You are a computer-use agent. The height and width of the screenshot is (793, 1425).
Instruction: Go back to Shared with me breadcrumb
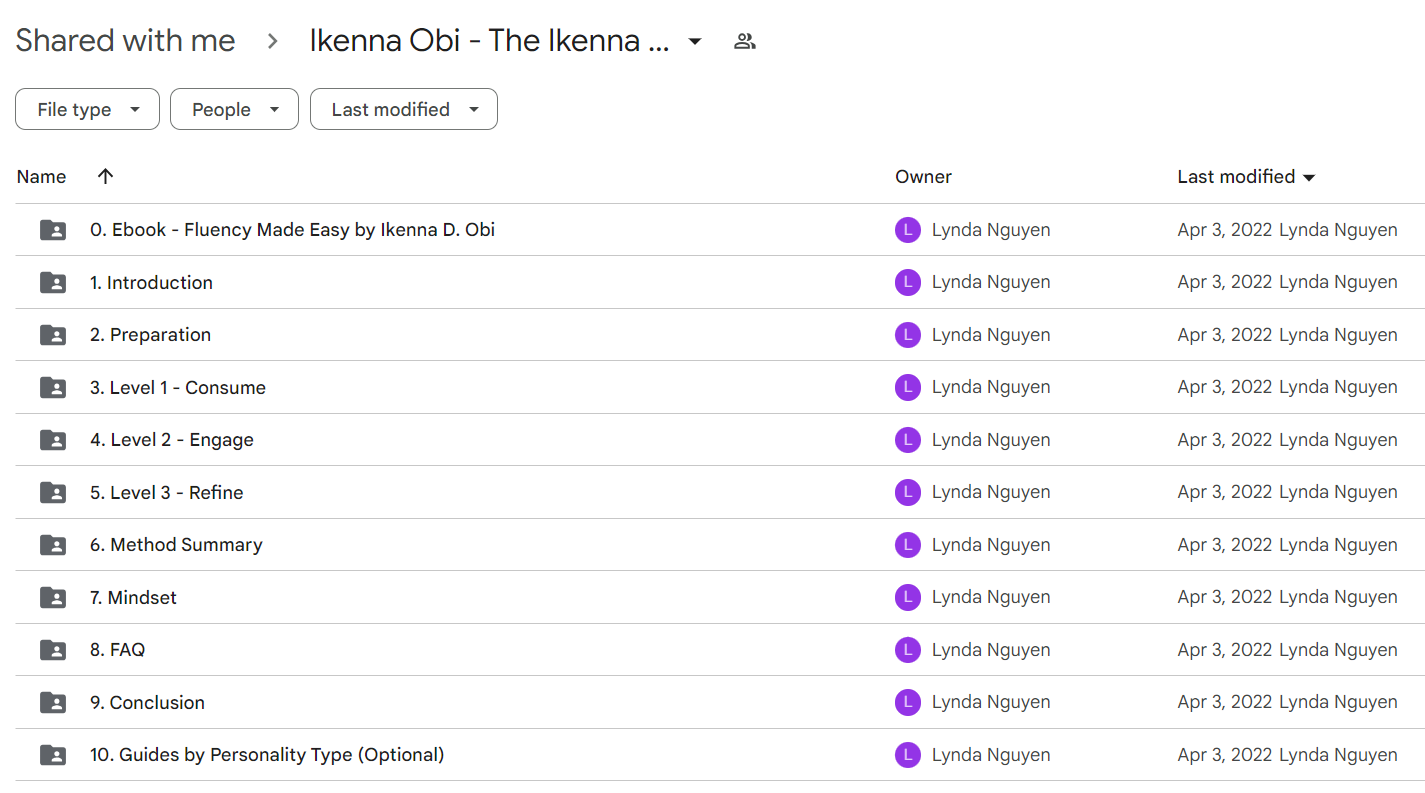coord(125,41)
